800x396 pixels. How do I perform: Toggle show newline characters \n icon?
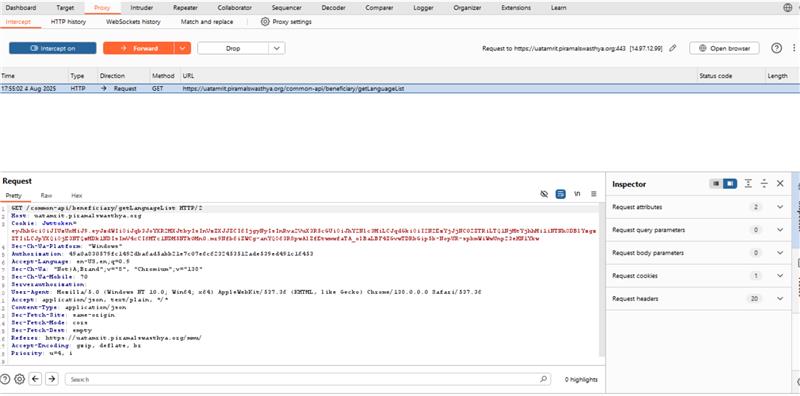tap(578, 194)
